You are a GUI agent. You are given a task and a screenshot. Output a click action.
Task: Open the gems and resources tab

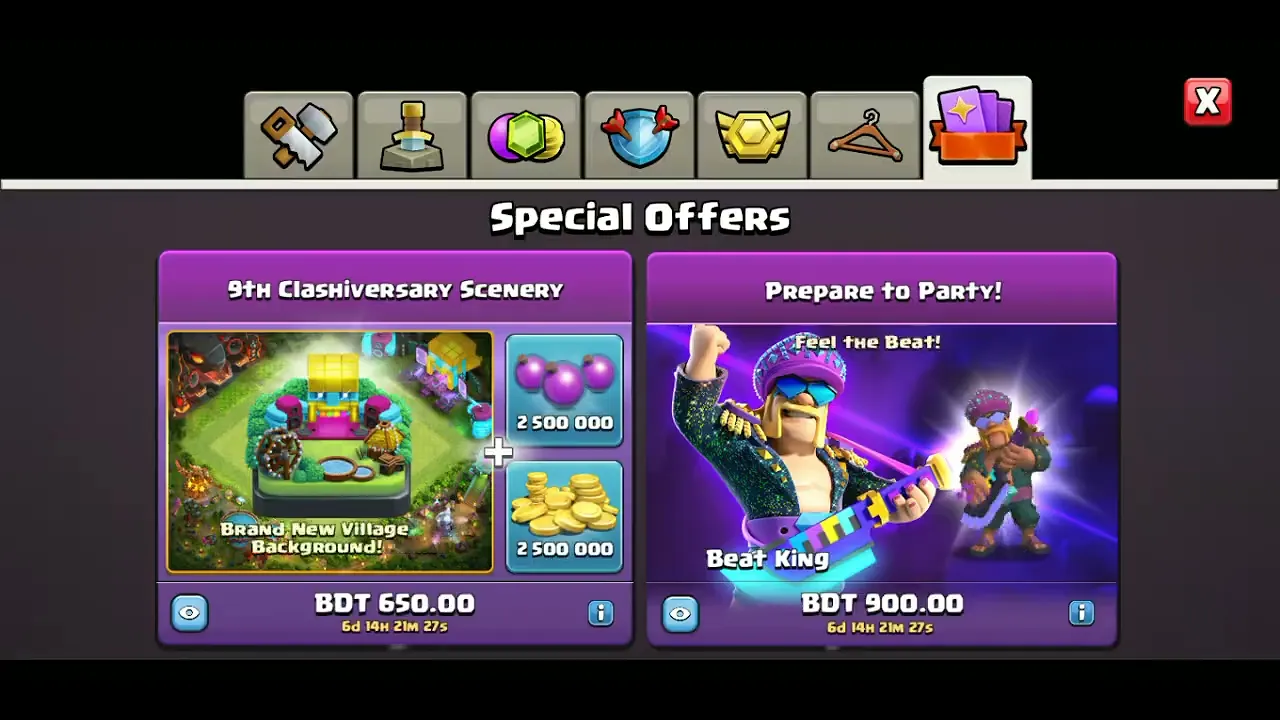click(525, 136)
